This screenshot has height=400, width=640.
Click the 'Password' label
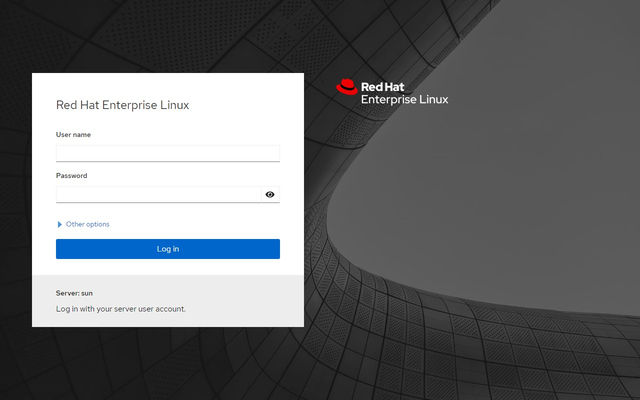pyautogui.click(x=71, y=176)
